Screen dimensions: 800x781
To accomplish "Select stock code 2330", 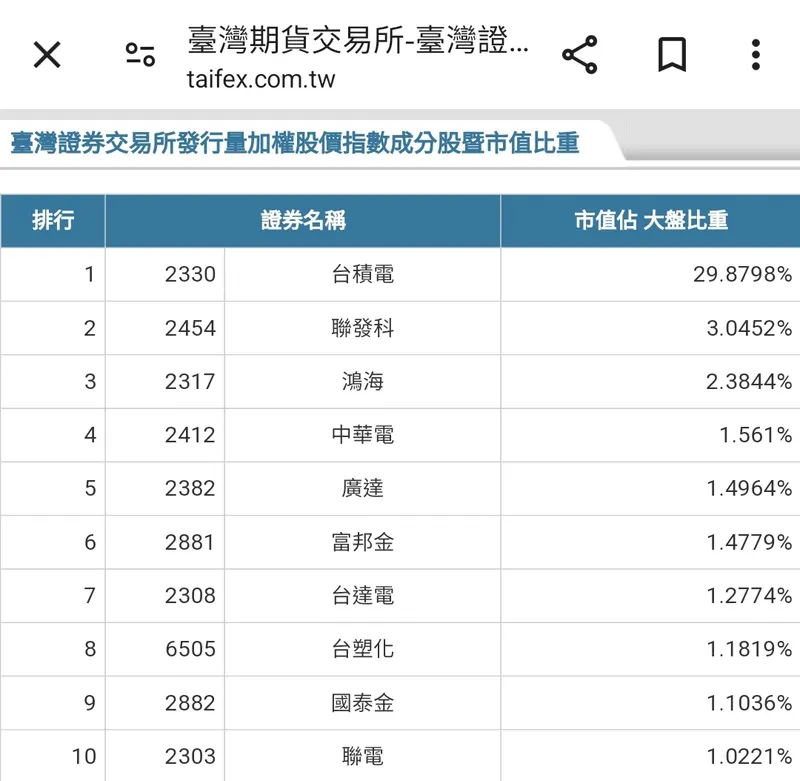I will click(190, 274).
